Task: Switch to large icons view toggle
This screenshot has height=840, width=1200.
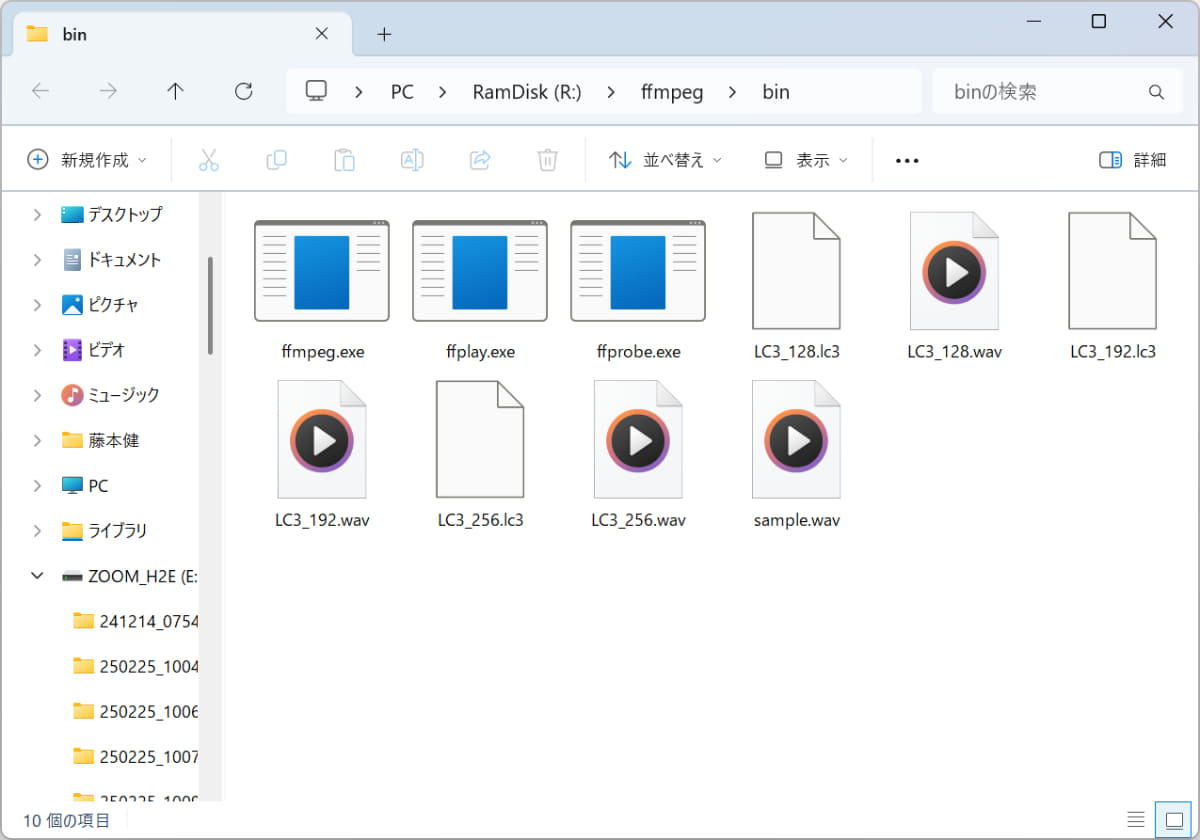Action: 1173,820
